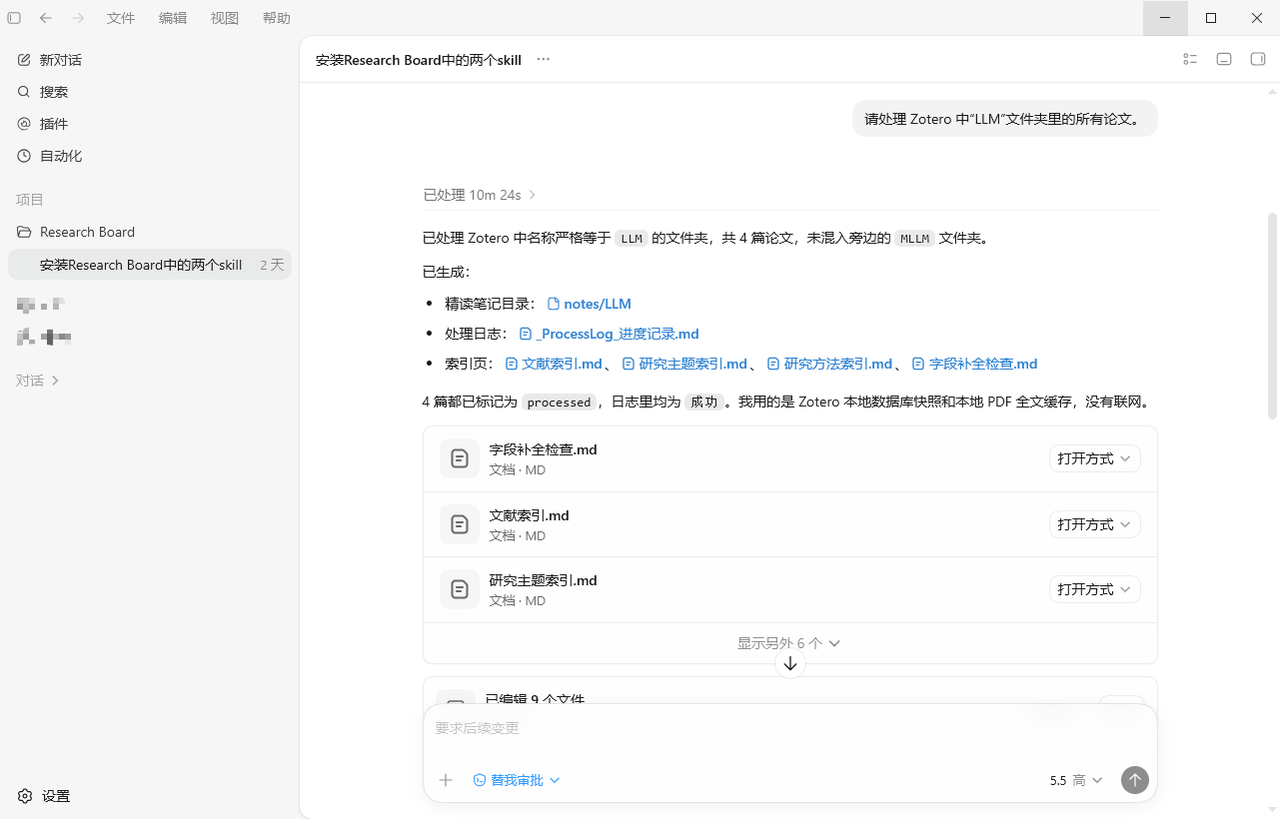Click file name 字段补全检查.md in card
This screenshot has height=819, width=1280.
click(543, 450)
